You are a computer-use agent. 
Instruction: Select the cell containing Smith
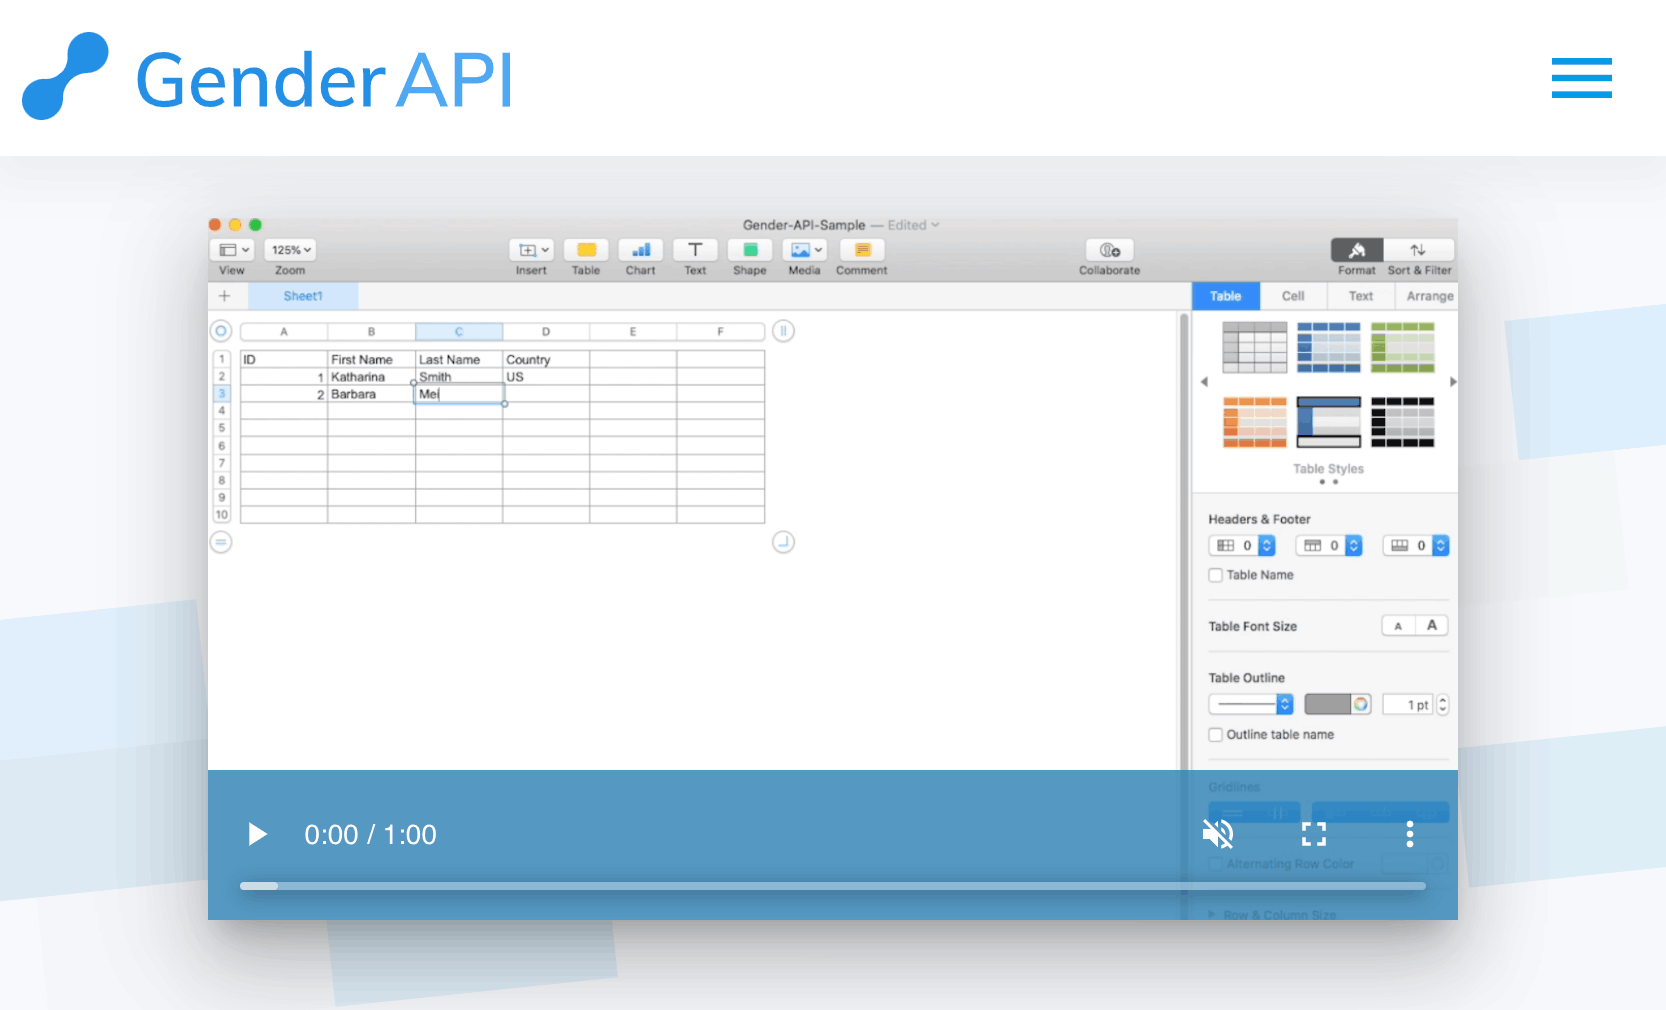[x=459, y=377]
